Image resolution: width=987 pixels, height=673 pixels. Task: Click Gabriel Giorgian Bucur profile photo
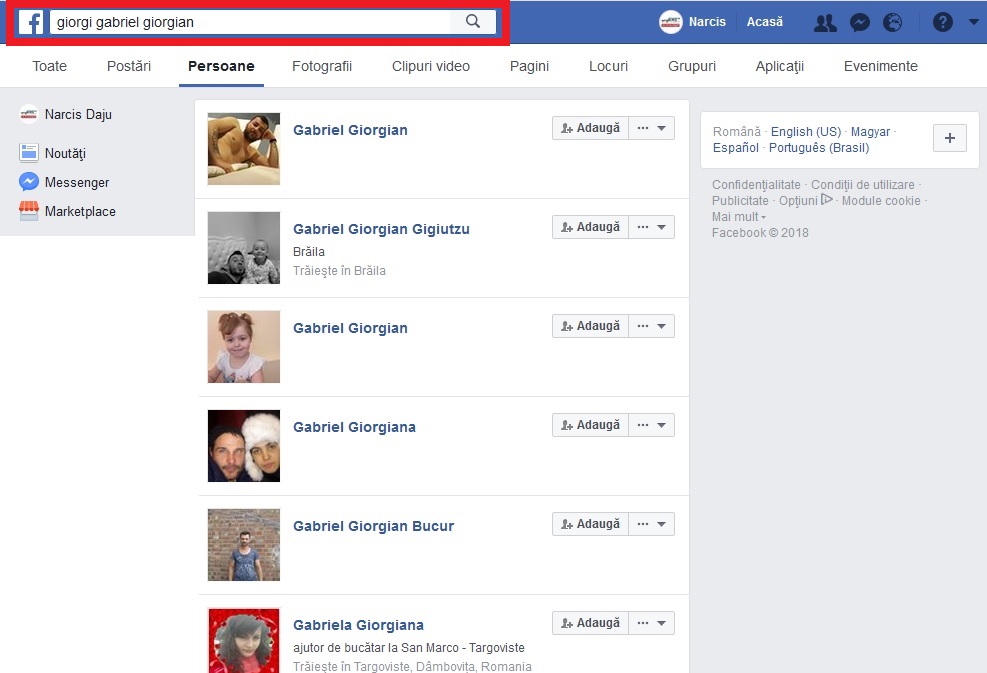coord(244,545)
